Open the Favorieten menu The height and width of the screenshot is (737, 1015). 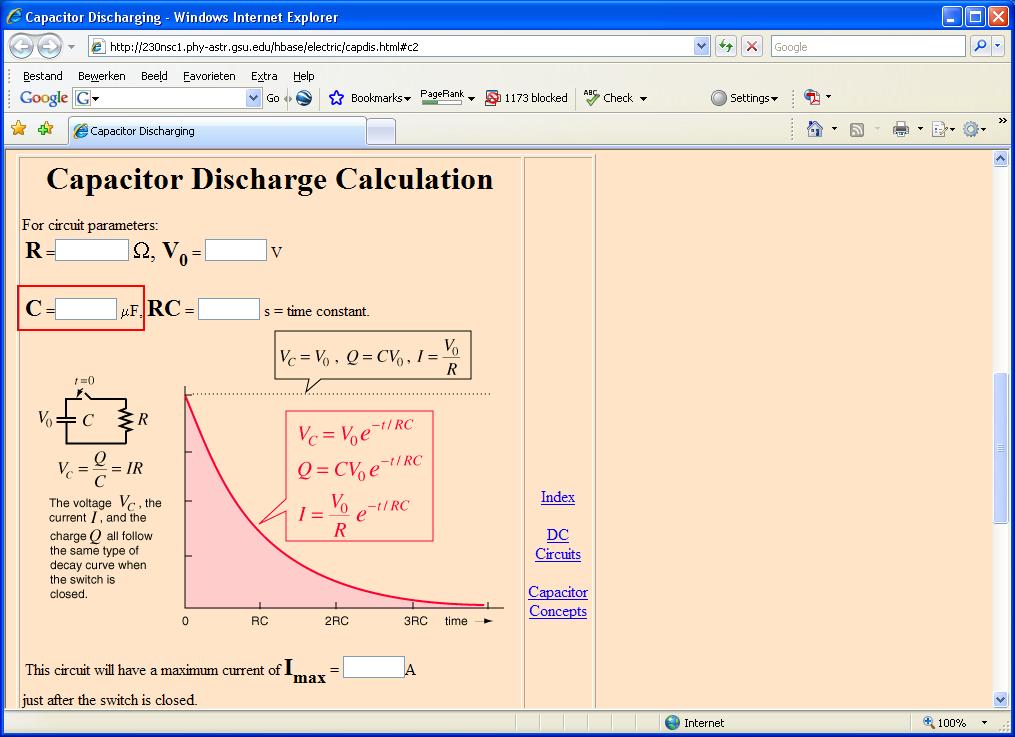[x=209, y=76]
